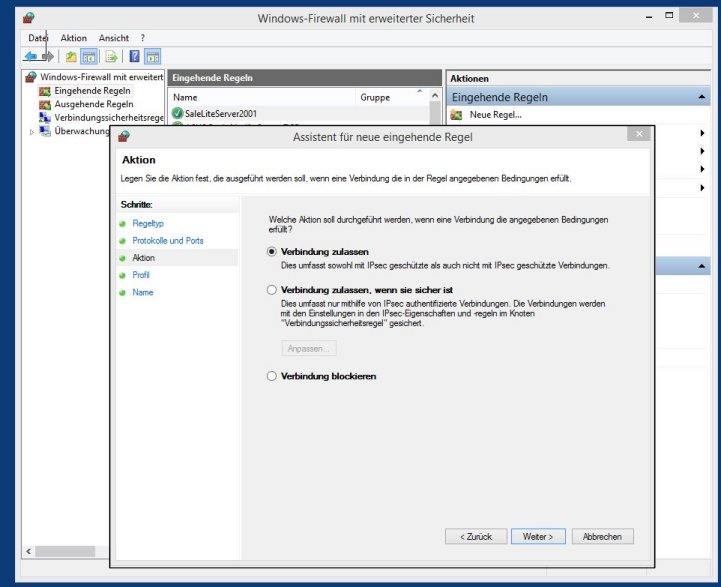The image size is (721, 587).
Task: Select Eingehende Regeln in the tree
Action: point(92,91)
